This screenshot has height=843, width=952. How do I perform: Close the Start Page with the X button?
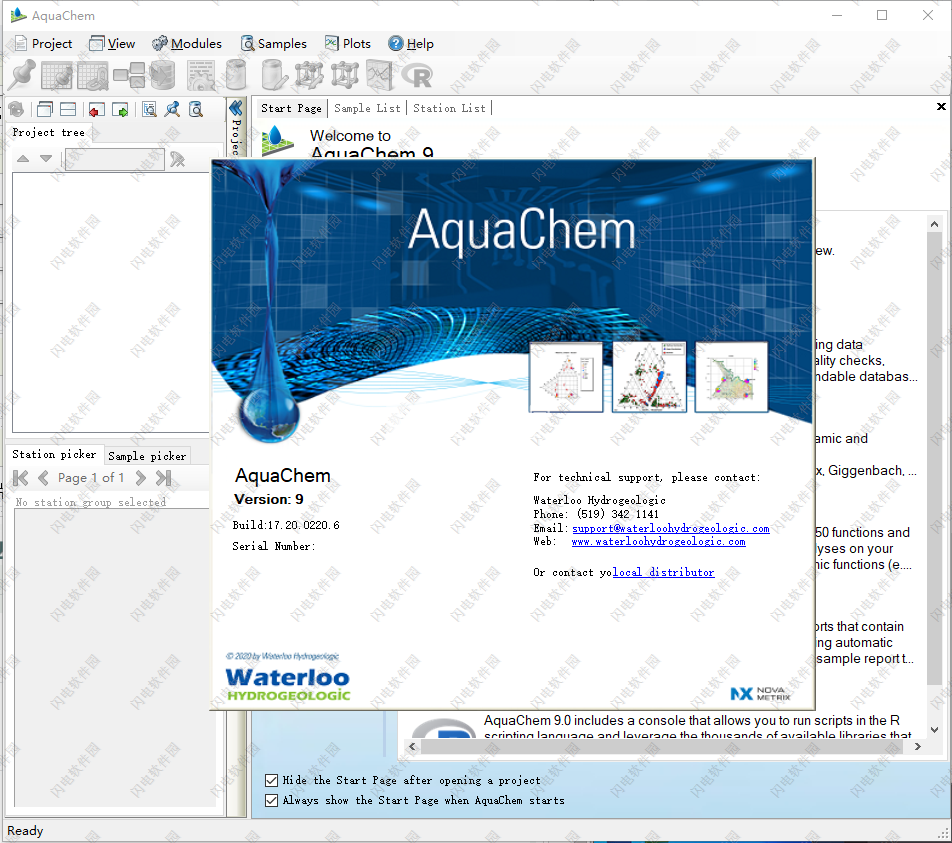pyautogui.click(x=941, y=107)
